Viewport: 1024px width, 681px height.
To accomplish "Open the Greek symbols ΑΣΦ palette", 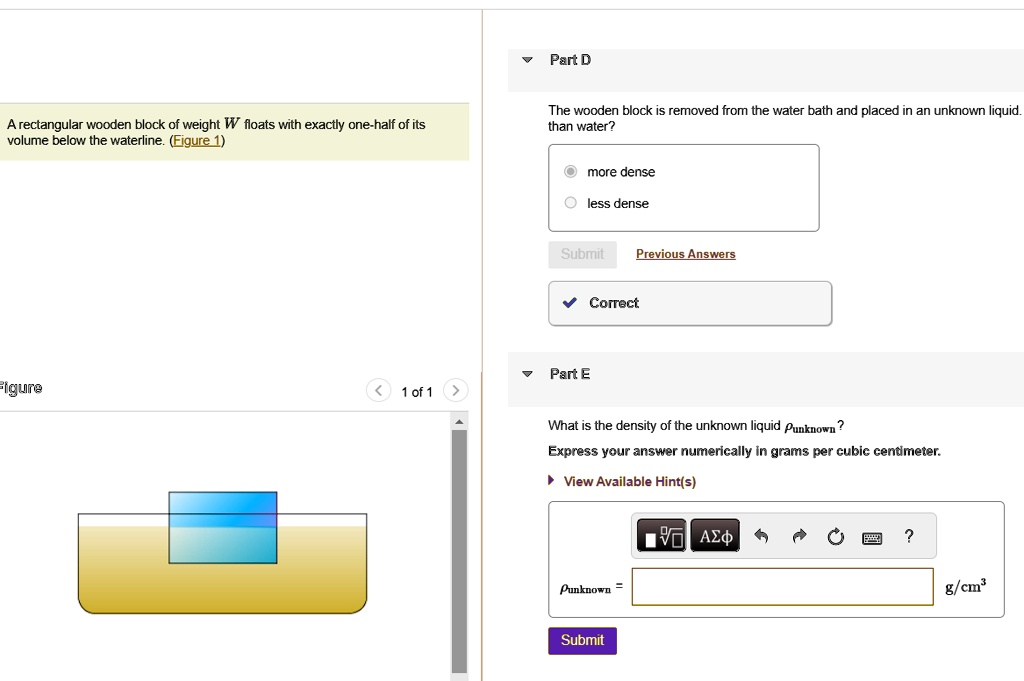I will [x=713, y=535].
